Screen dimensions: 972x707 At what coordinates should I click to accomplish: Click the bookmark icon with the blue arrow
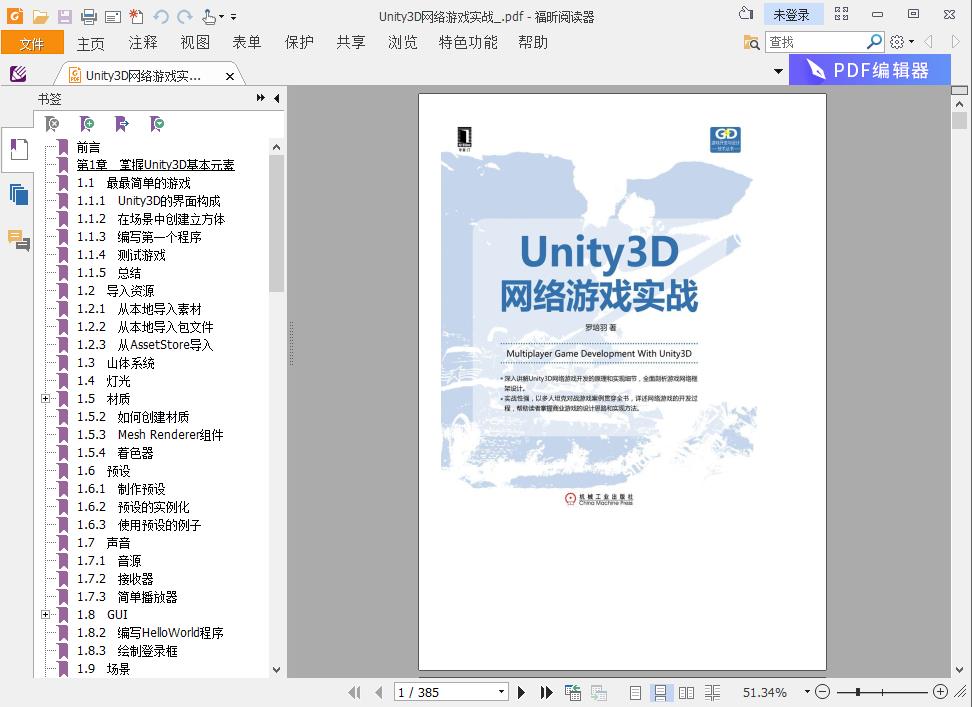tap(122, 124)
